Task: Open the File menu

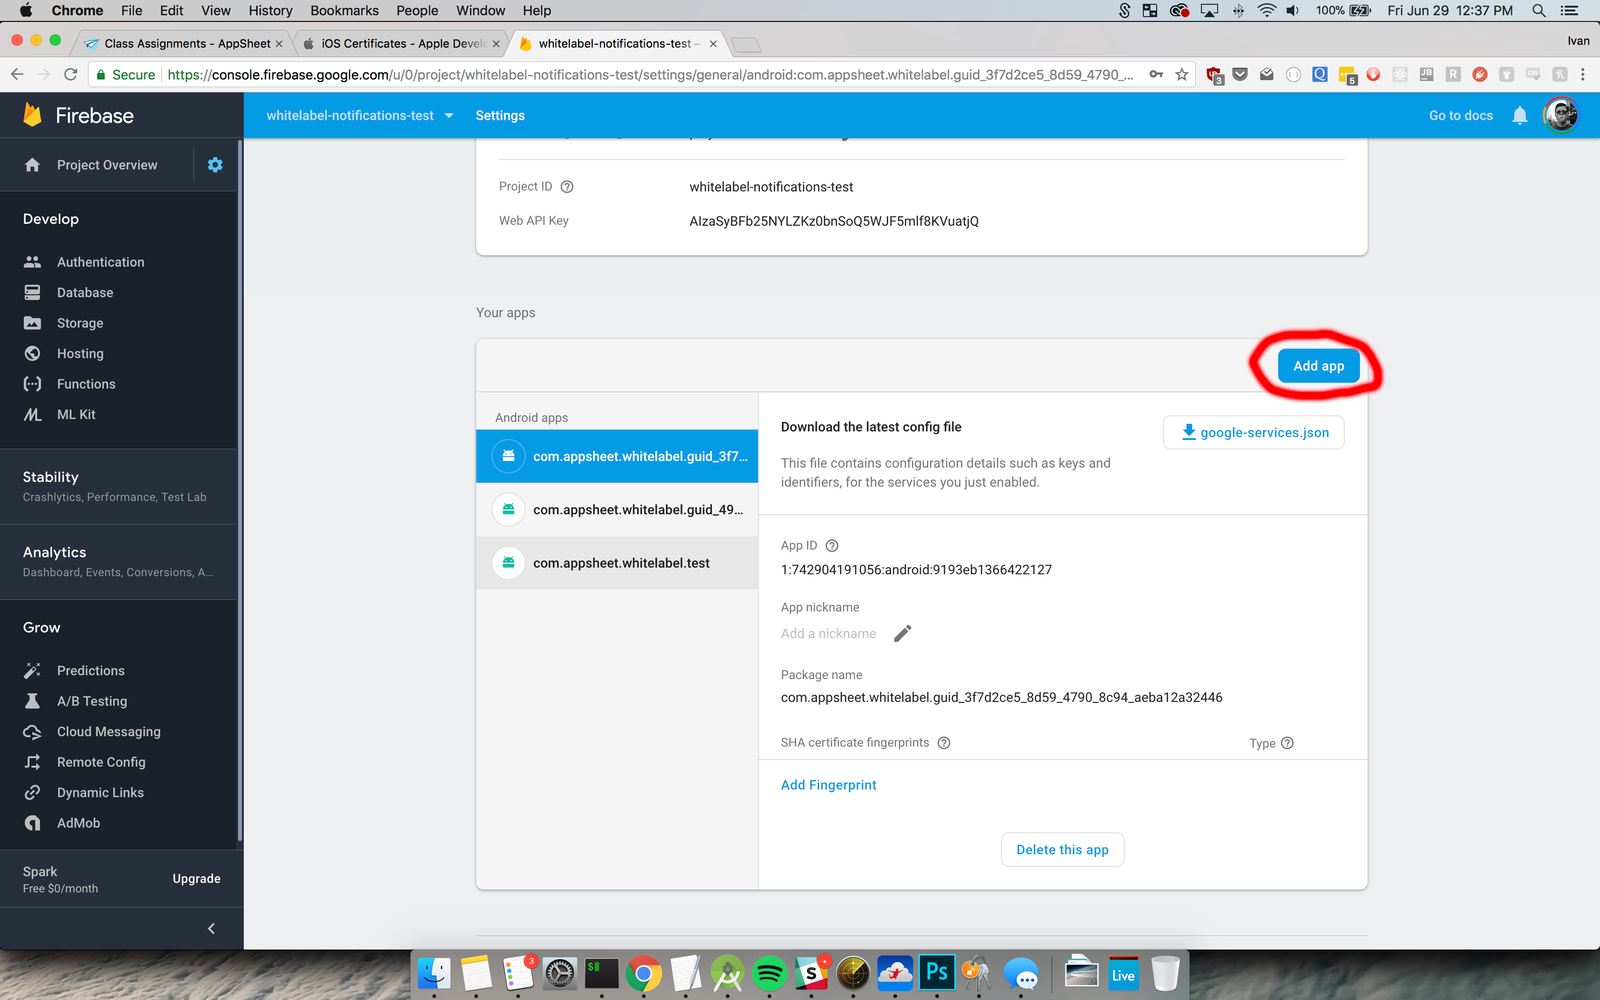Action: coord(131,10)
